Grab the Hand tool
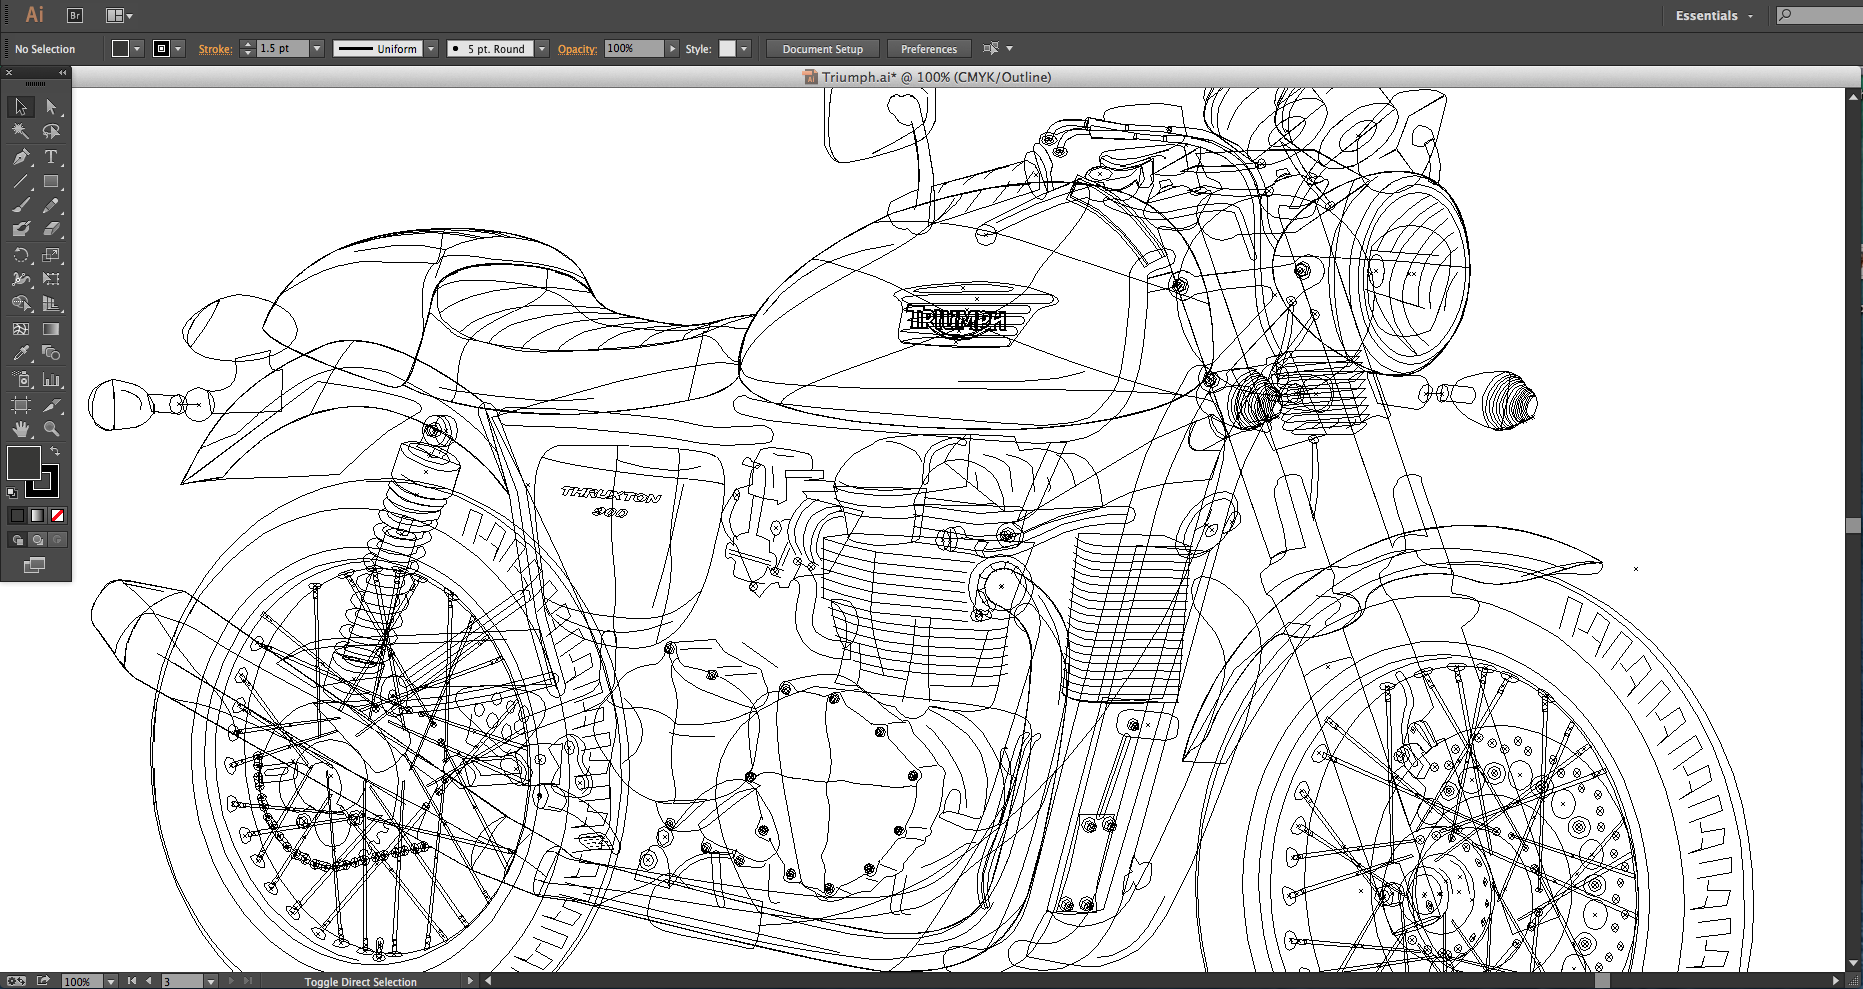This screenshot has height=989, width=1863. point(20,427)
